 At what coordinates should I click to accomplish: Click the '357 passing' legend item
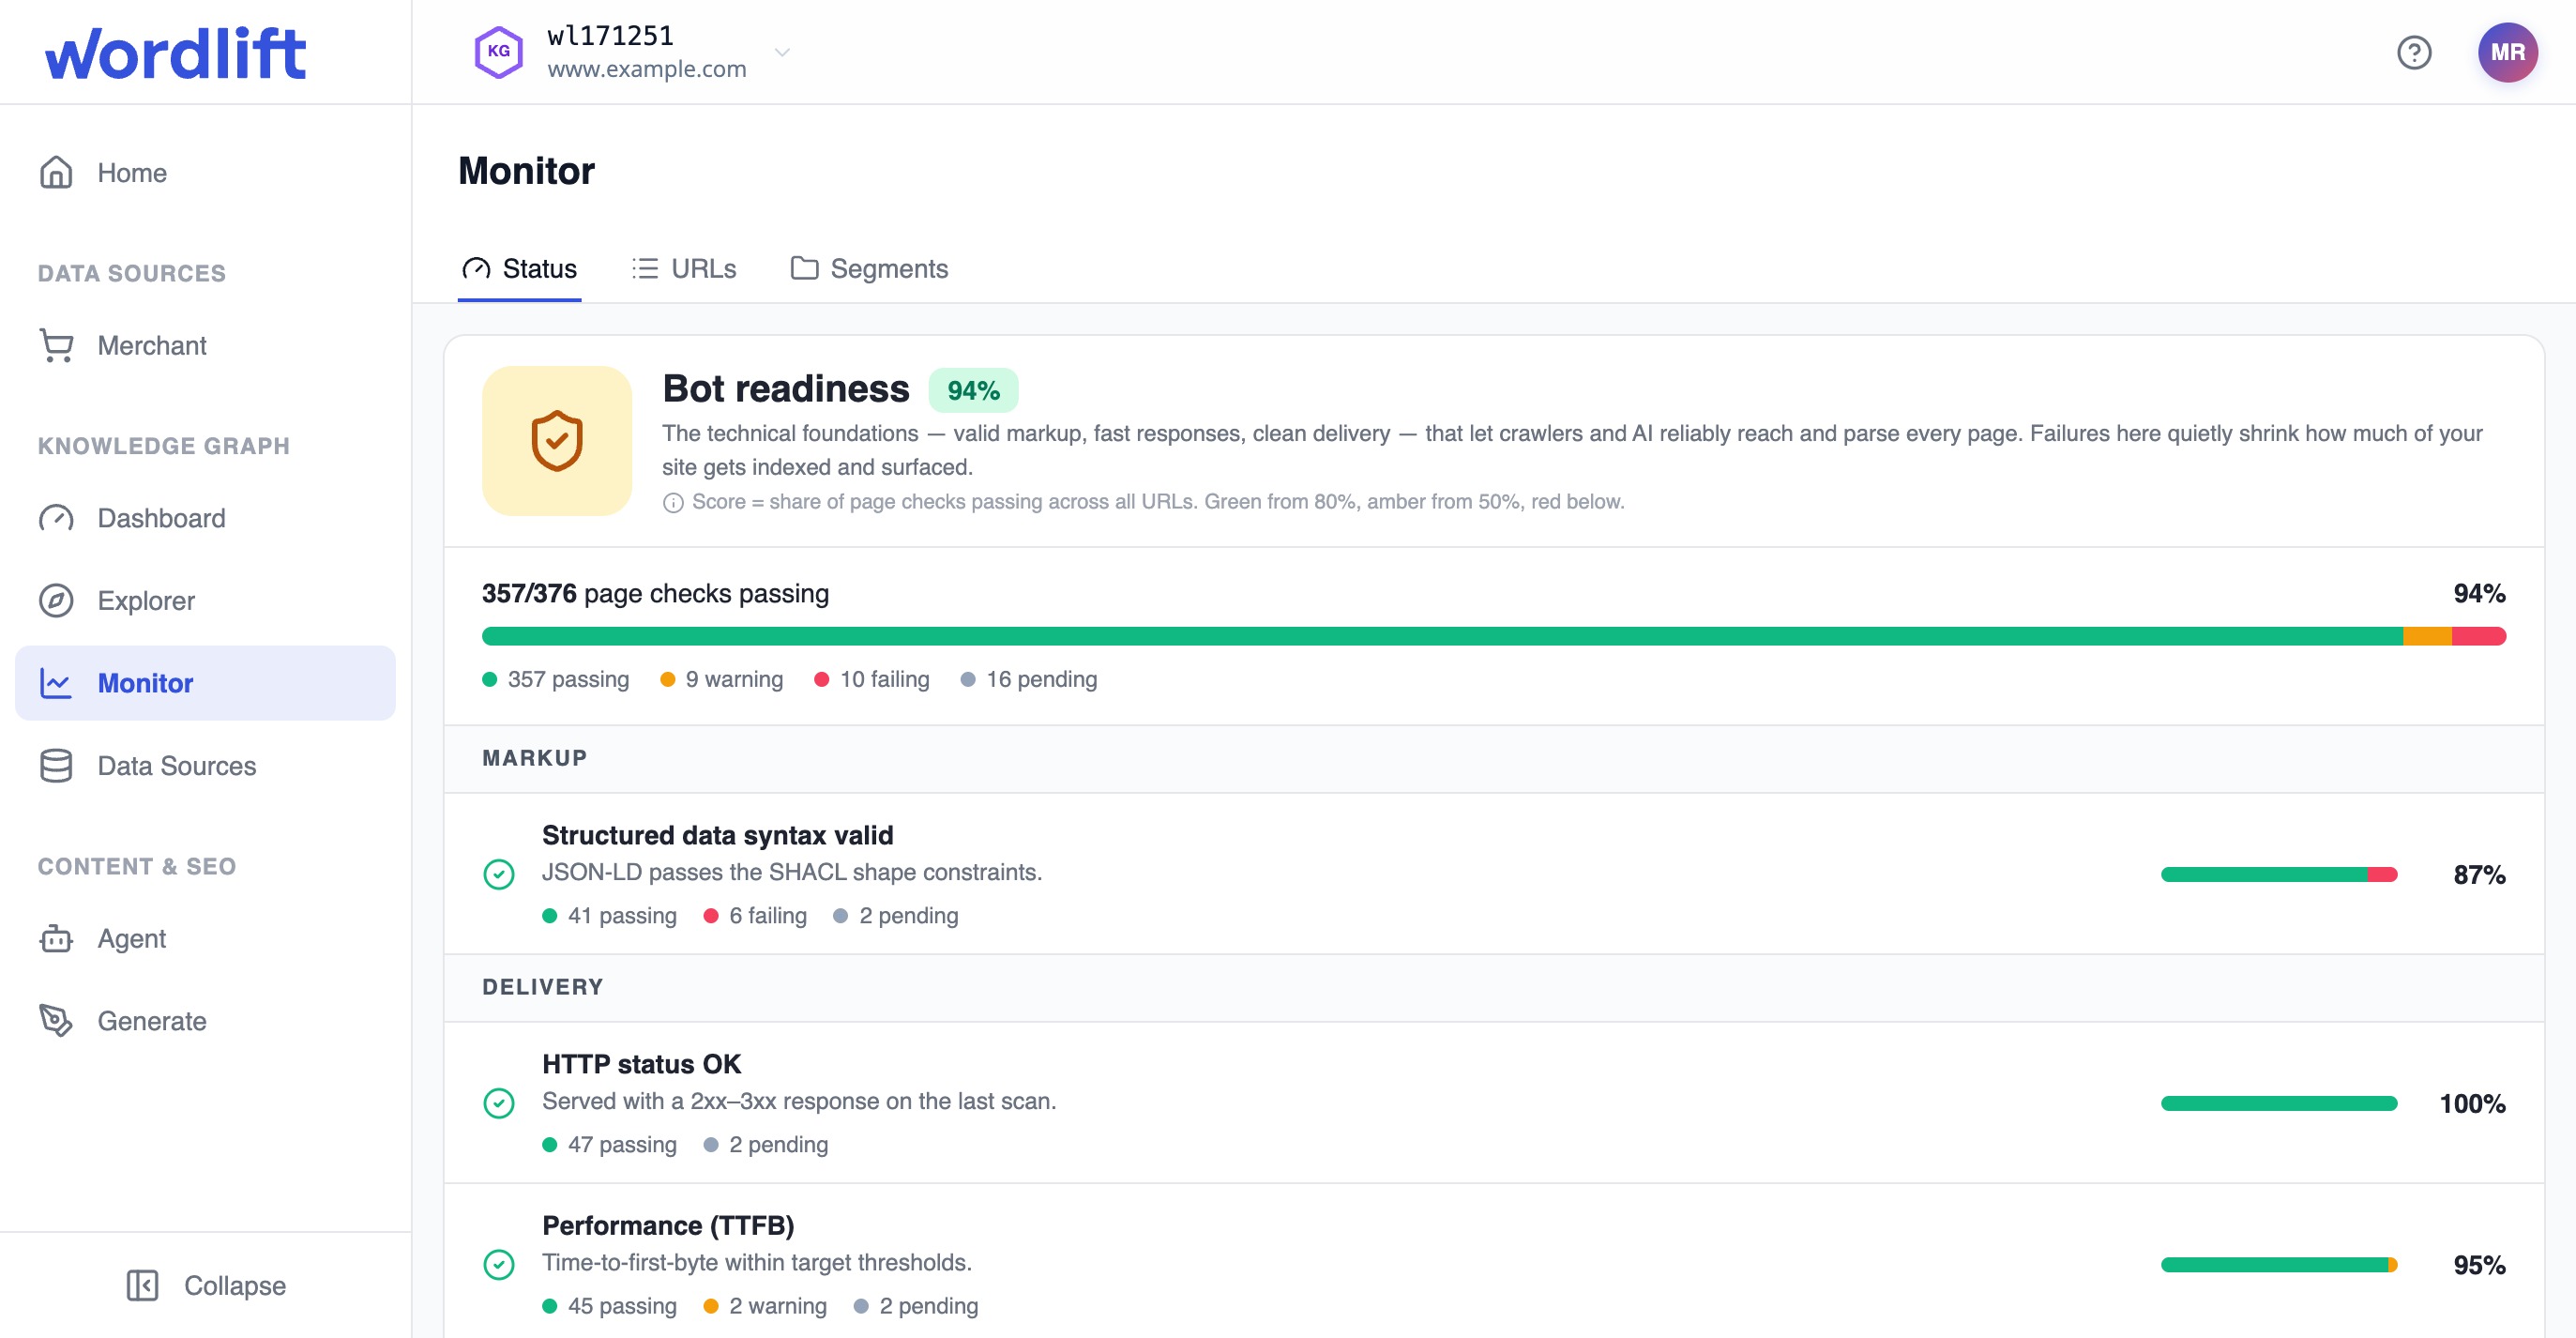pos(555,679)
